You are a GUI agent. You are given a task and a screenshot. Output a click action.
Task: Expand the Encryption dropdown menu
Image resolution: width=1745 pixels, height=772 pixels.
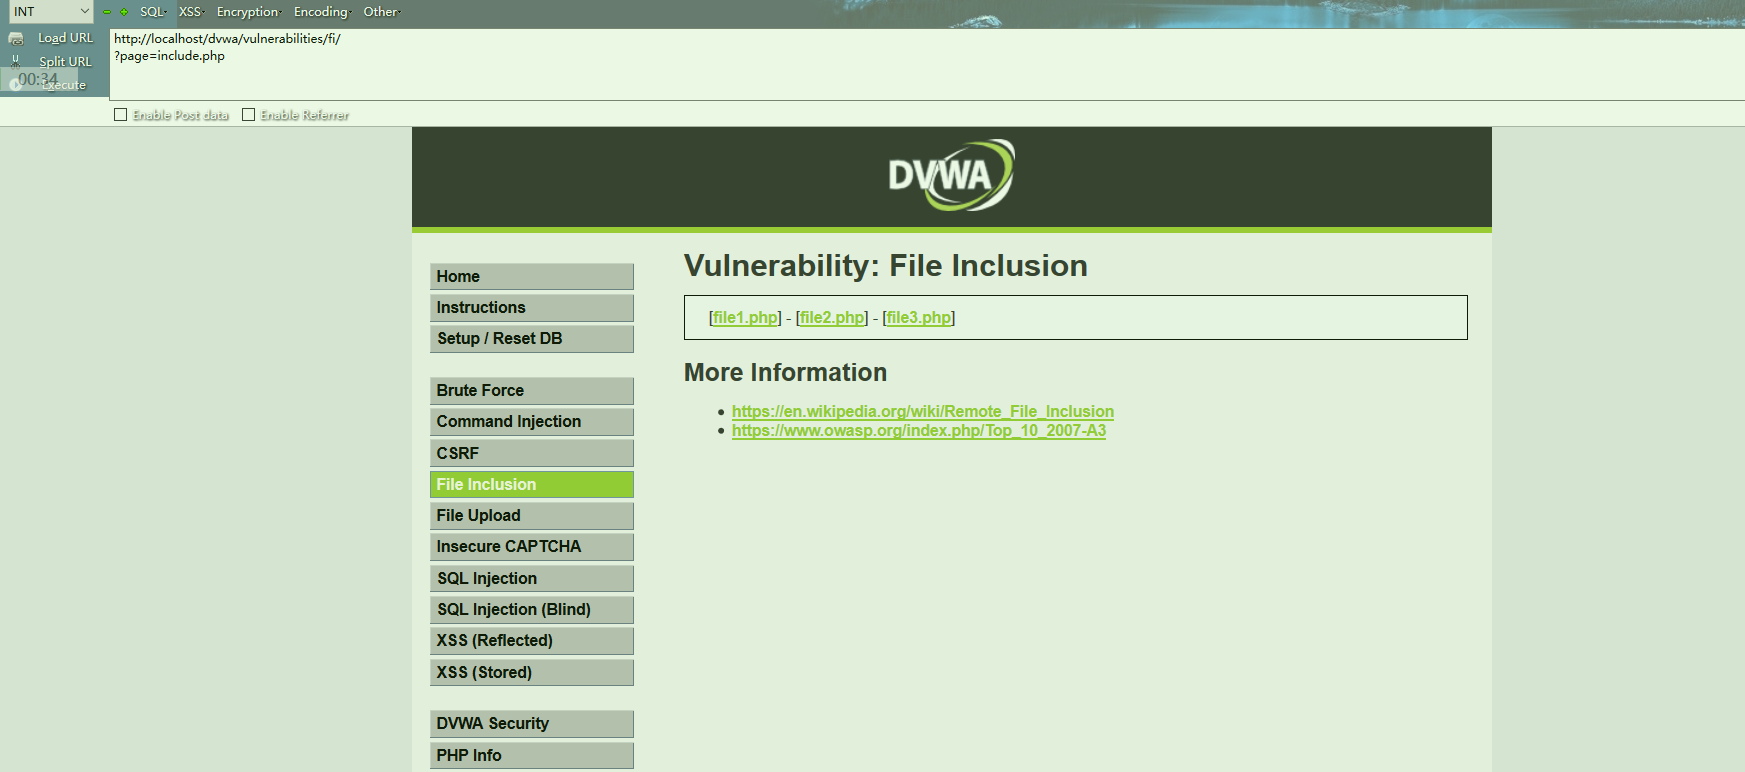point(249,12)
